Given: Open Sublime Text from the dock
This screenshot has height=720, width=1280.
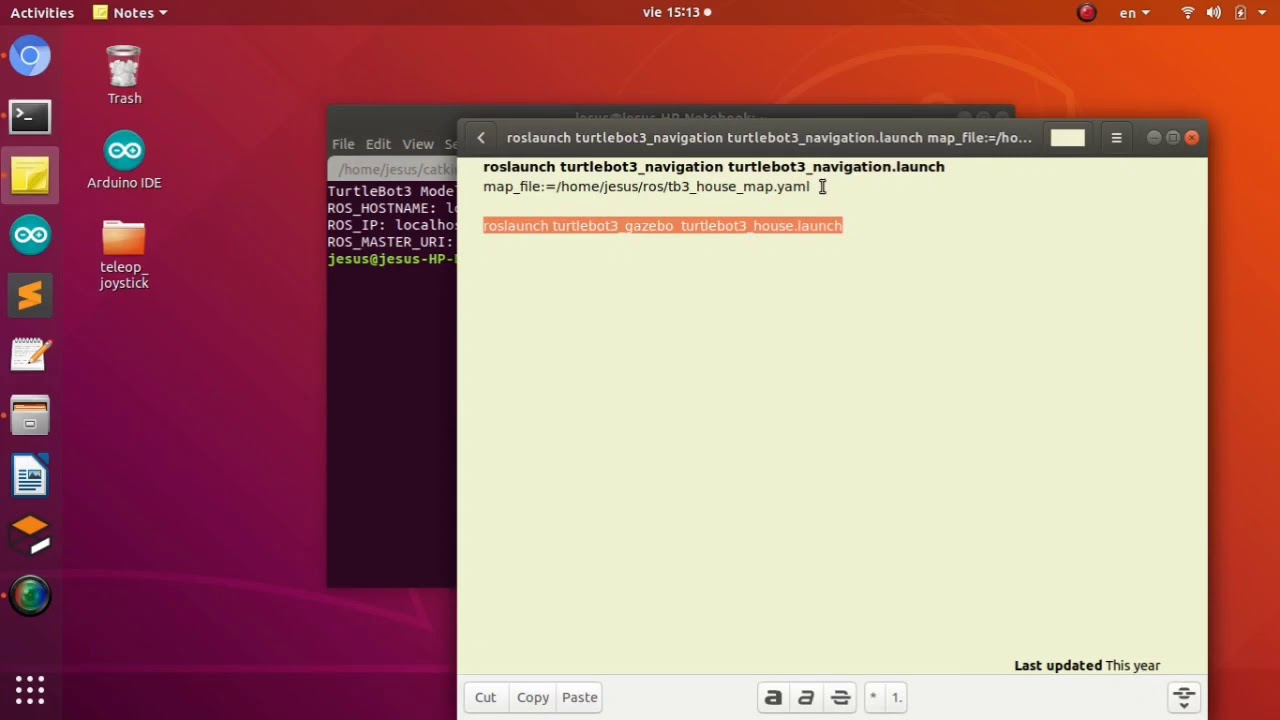Looking at the screenshot, I should coord(30,295).
